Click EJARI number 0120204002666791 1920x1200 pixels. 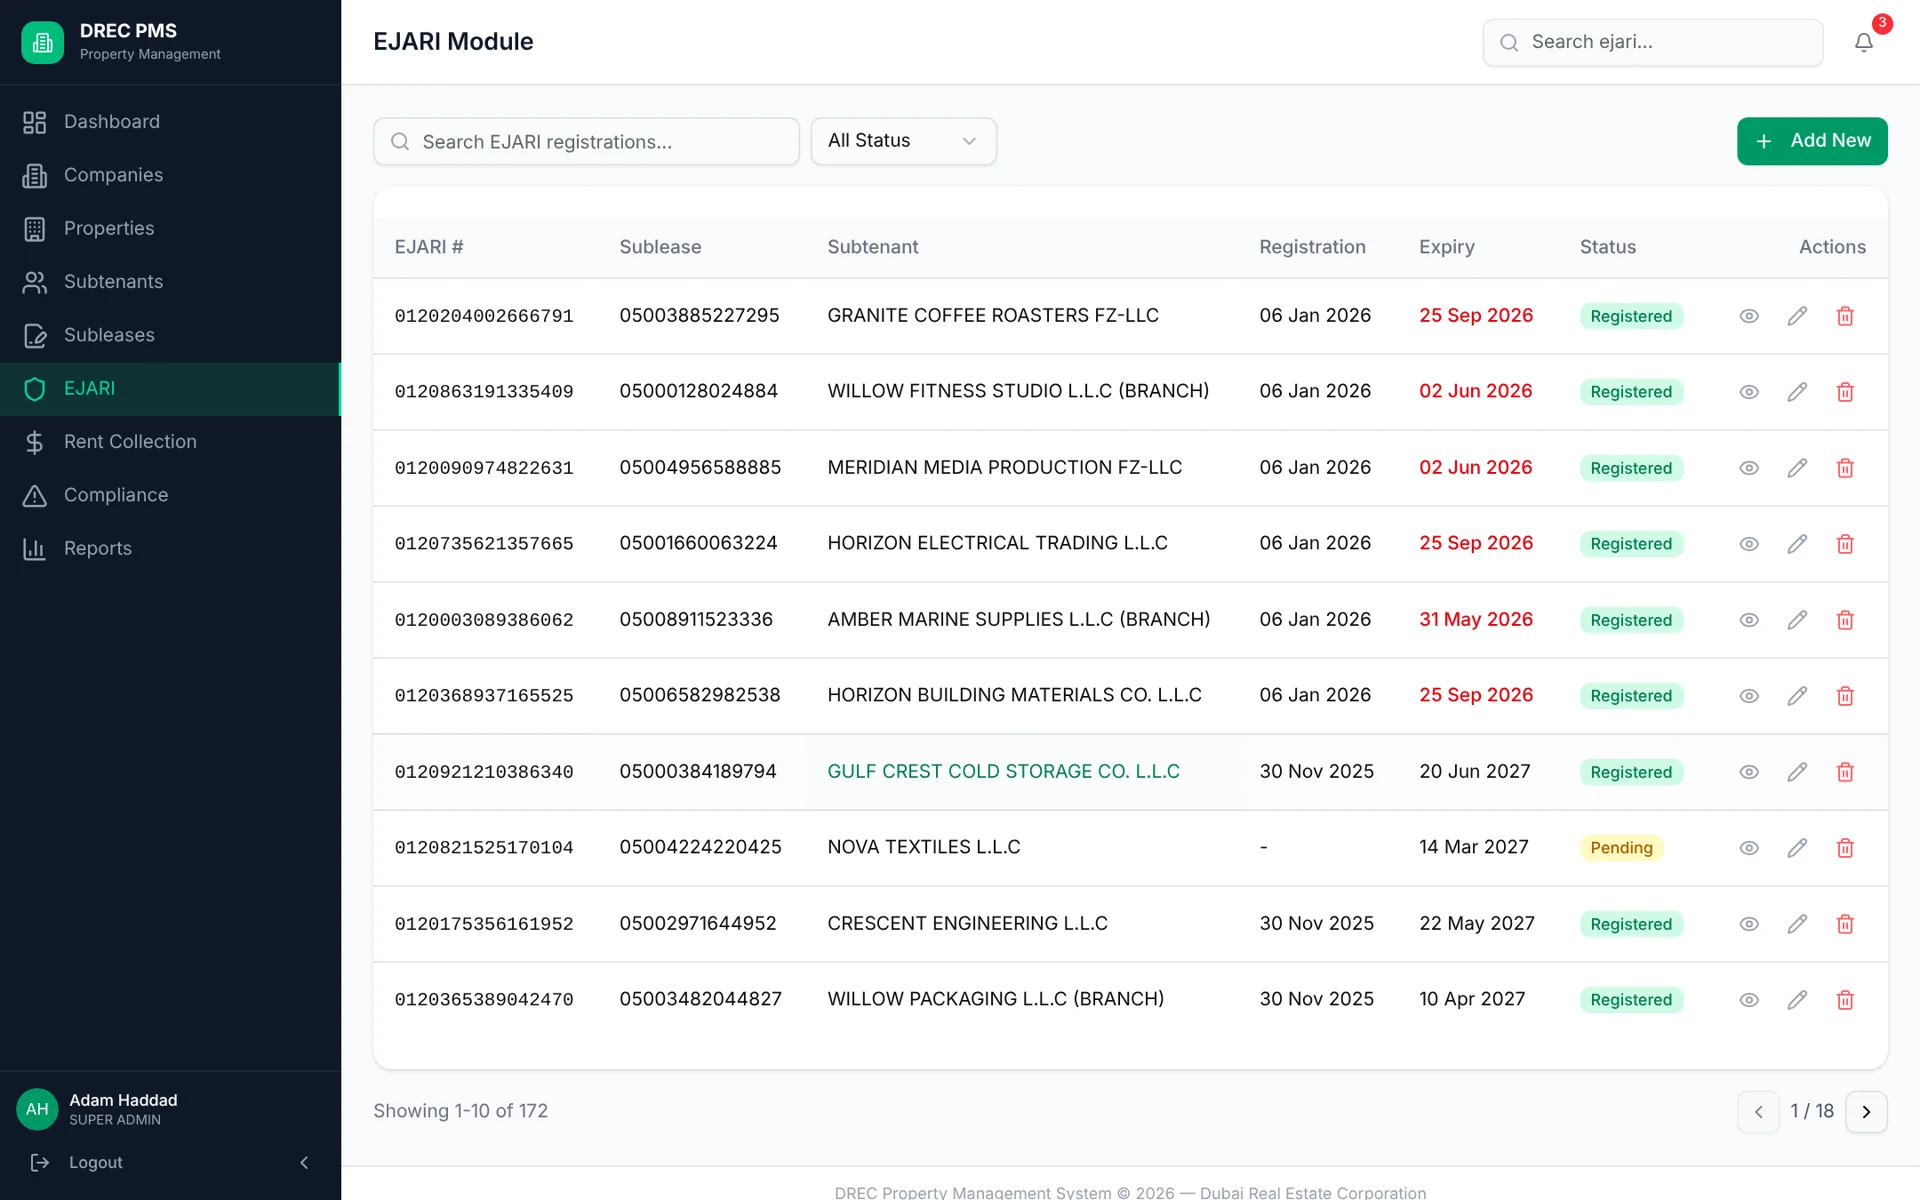click(484, 316)
